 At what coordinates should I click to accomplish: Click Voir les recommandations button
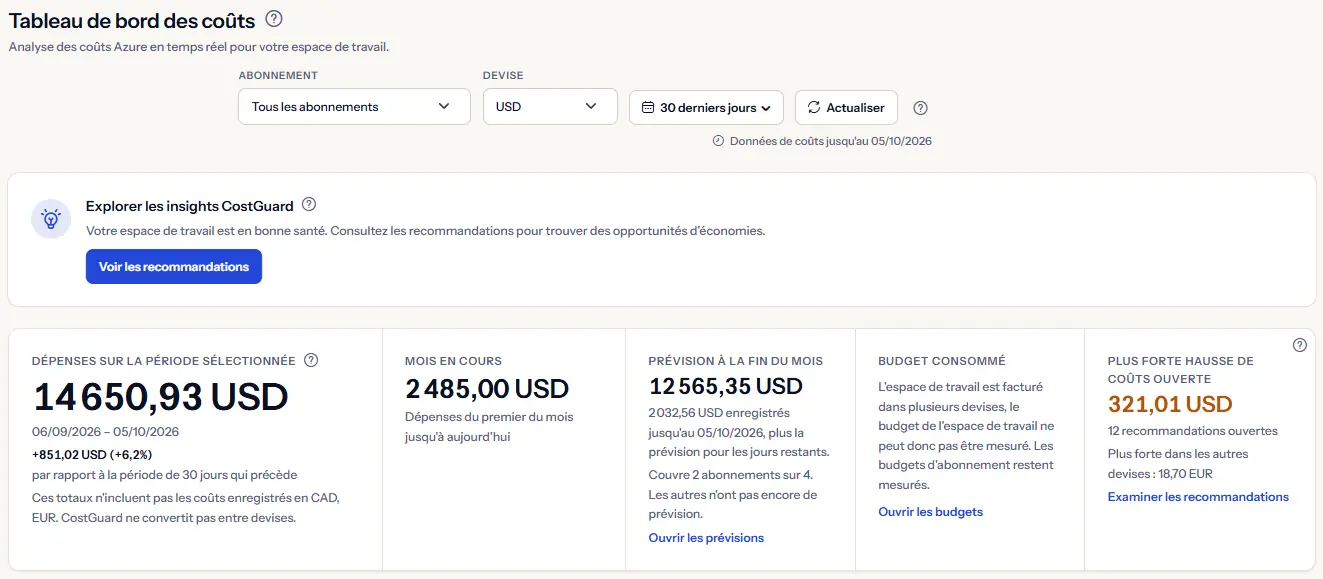[174, 267]
